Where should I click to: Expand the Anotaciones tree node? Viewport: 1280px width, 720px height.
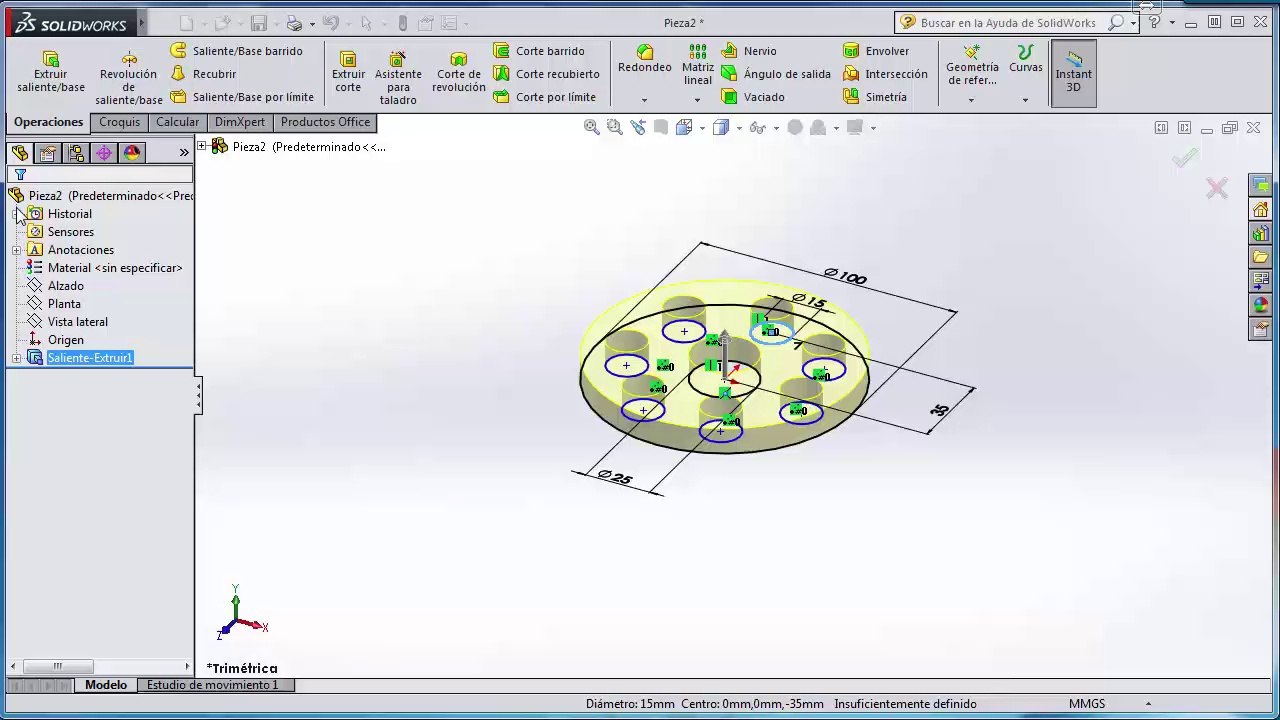(17, 250)
